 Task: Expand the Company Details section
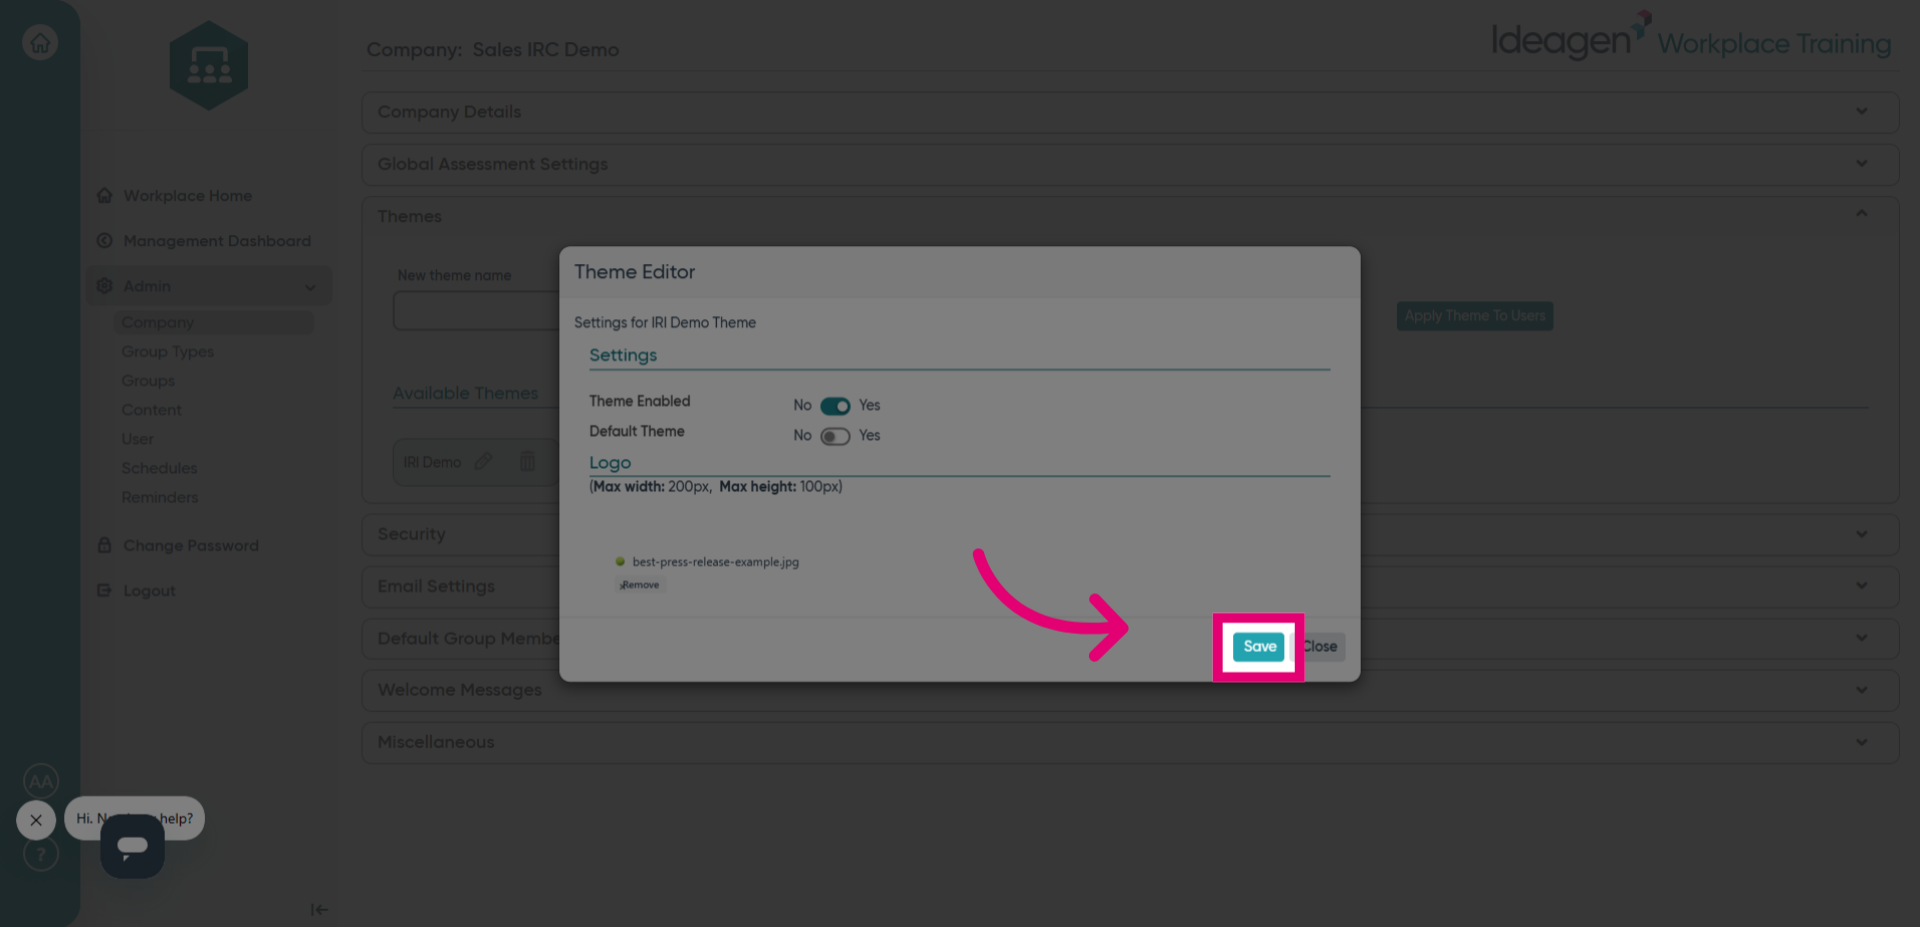(x=1129, y=112)
